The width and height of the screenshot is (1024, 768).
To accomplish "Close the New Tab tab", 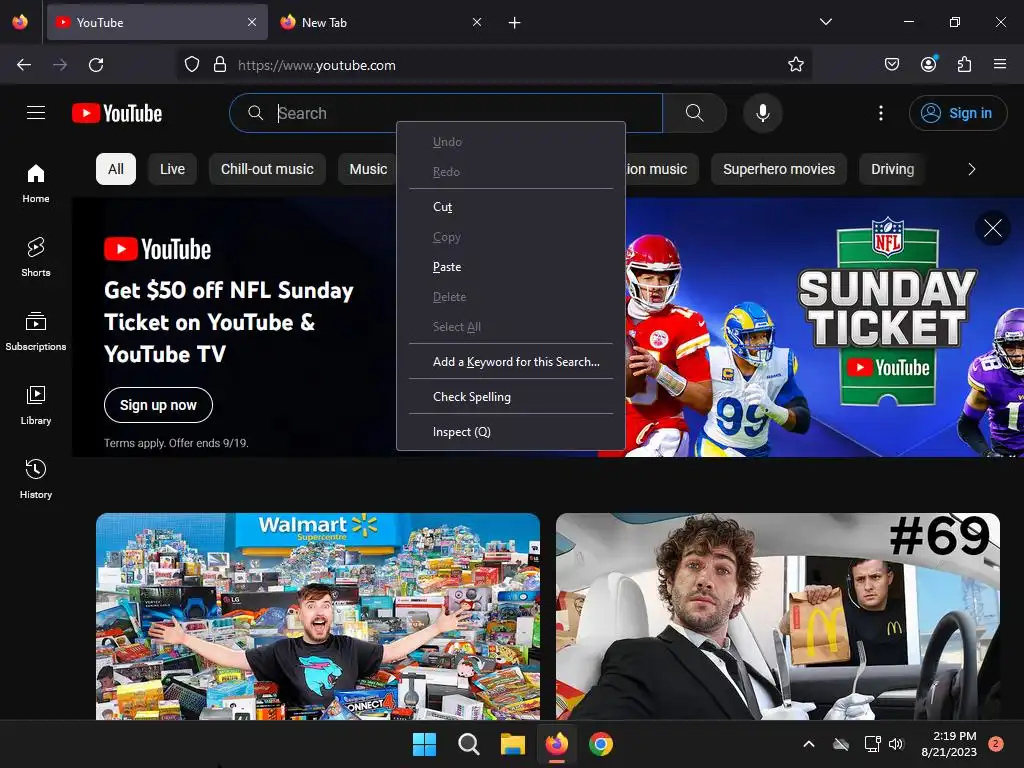I will (x=477, y=23).
